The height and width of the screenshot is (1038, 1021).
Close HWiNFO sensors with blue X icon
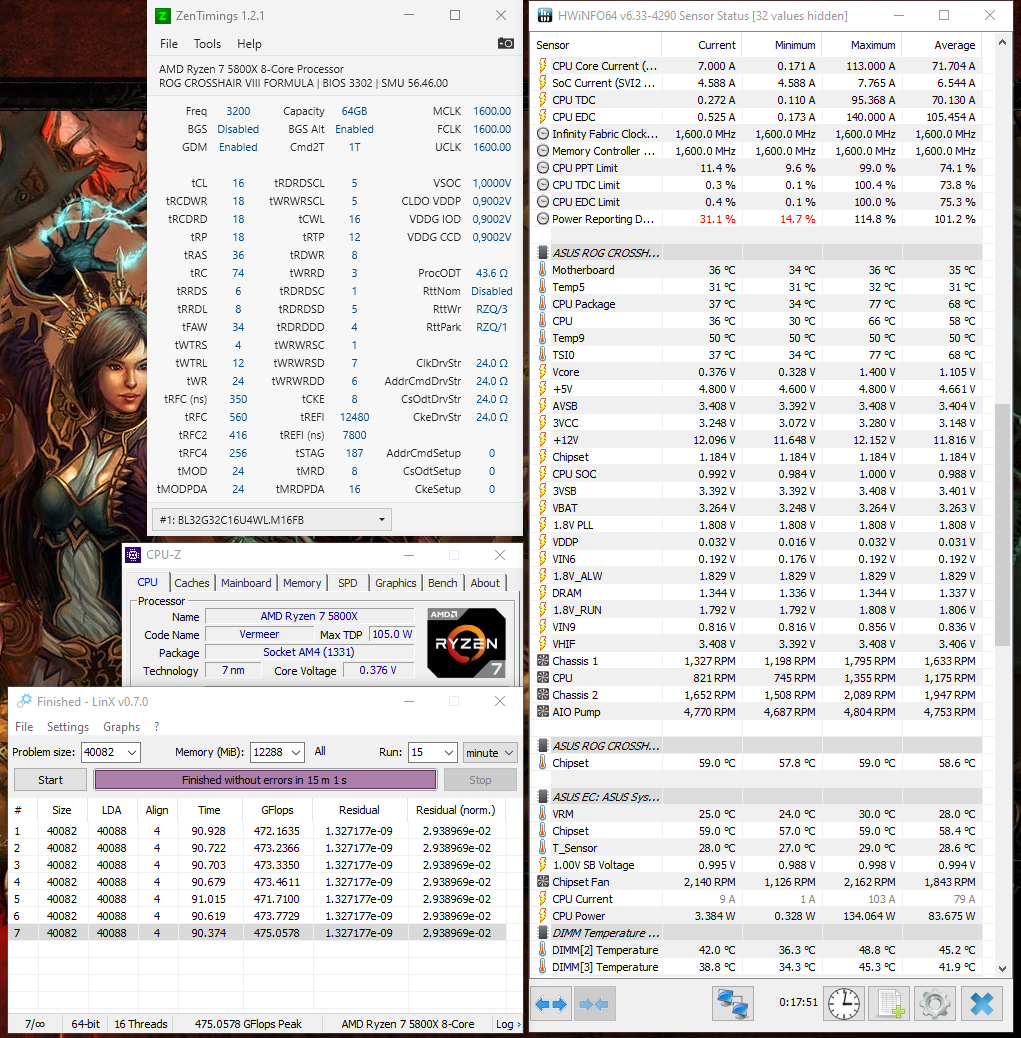click(982, 1004)
